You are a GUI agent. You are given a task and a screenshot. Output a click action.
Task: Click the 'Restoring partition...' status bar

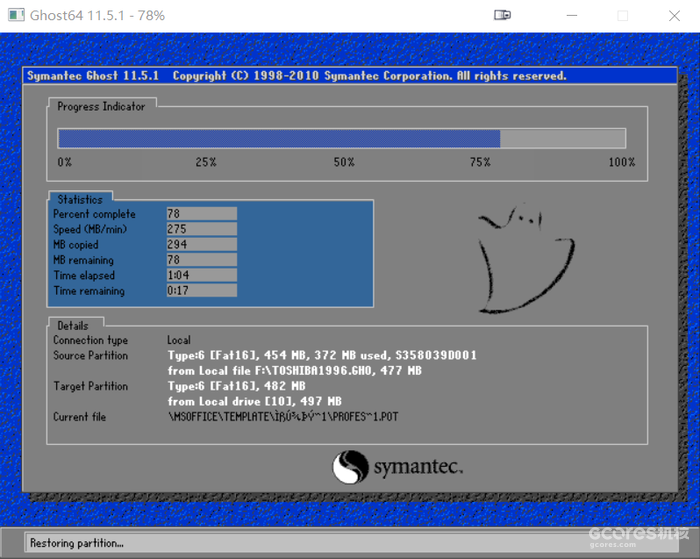coord(352,543)
